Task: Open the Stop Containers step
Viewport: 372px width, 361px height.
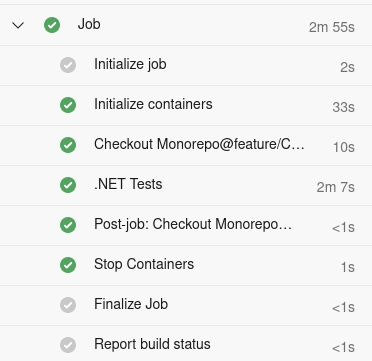Action: [x=186, y=265]
